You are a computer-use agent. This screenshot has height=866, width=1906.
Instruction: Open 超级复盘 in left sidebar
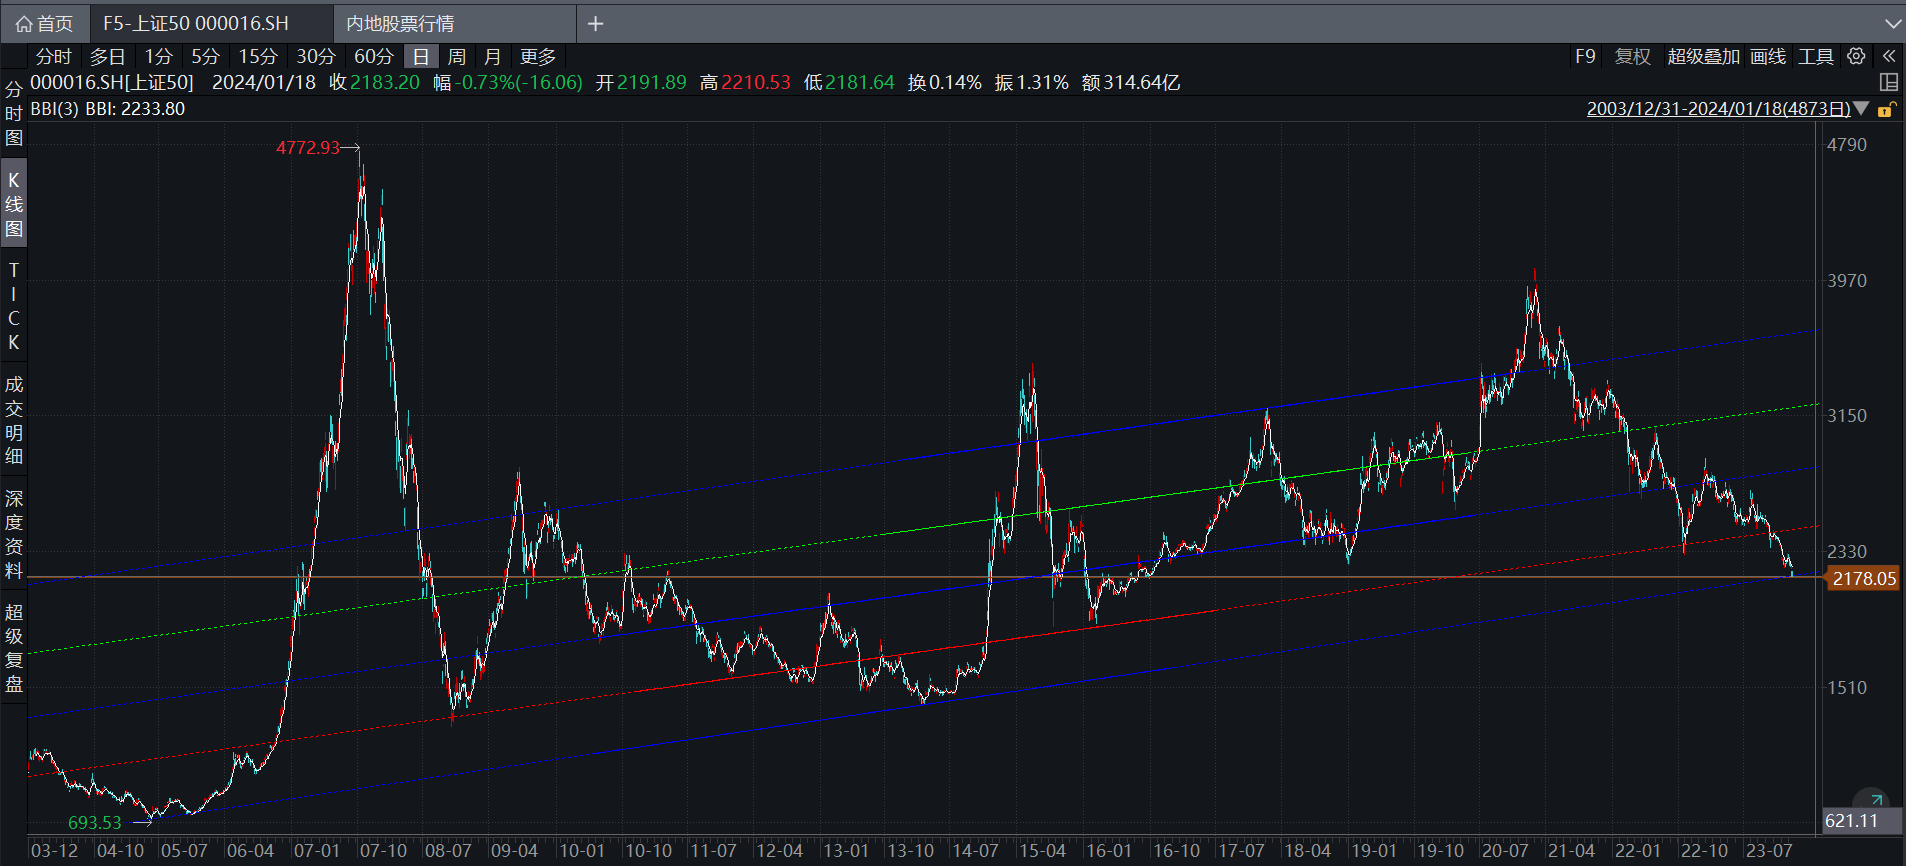[14, 648]
